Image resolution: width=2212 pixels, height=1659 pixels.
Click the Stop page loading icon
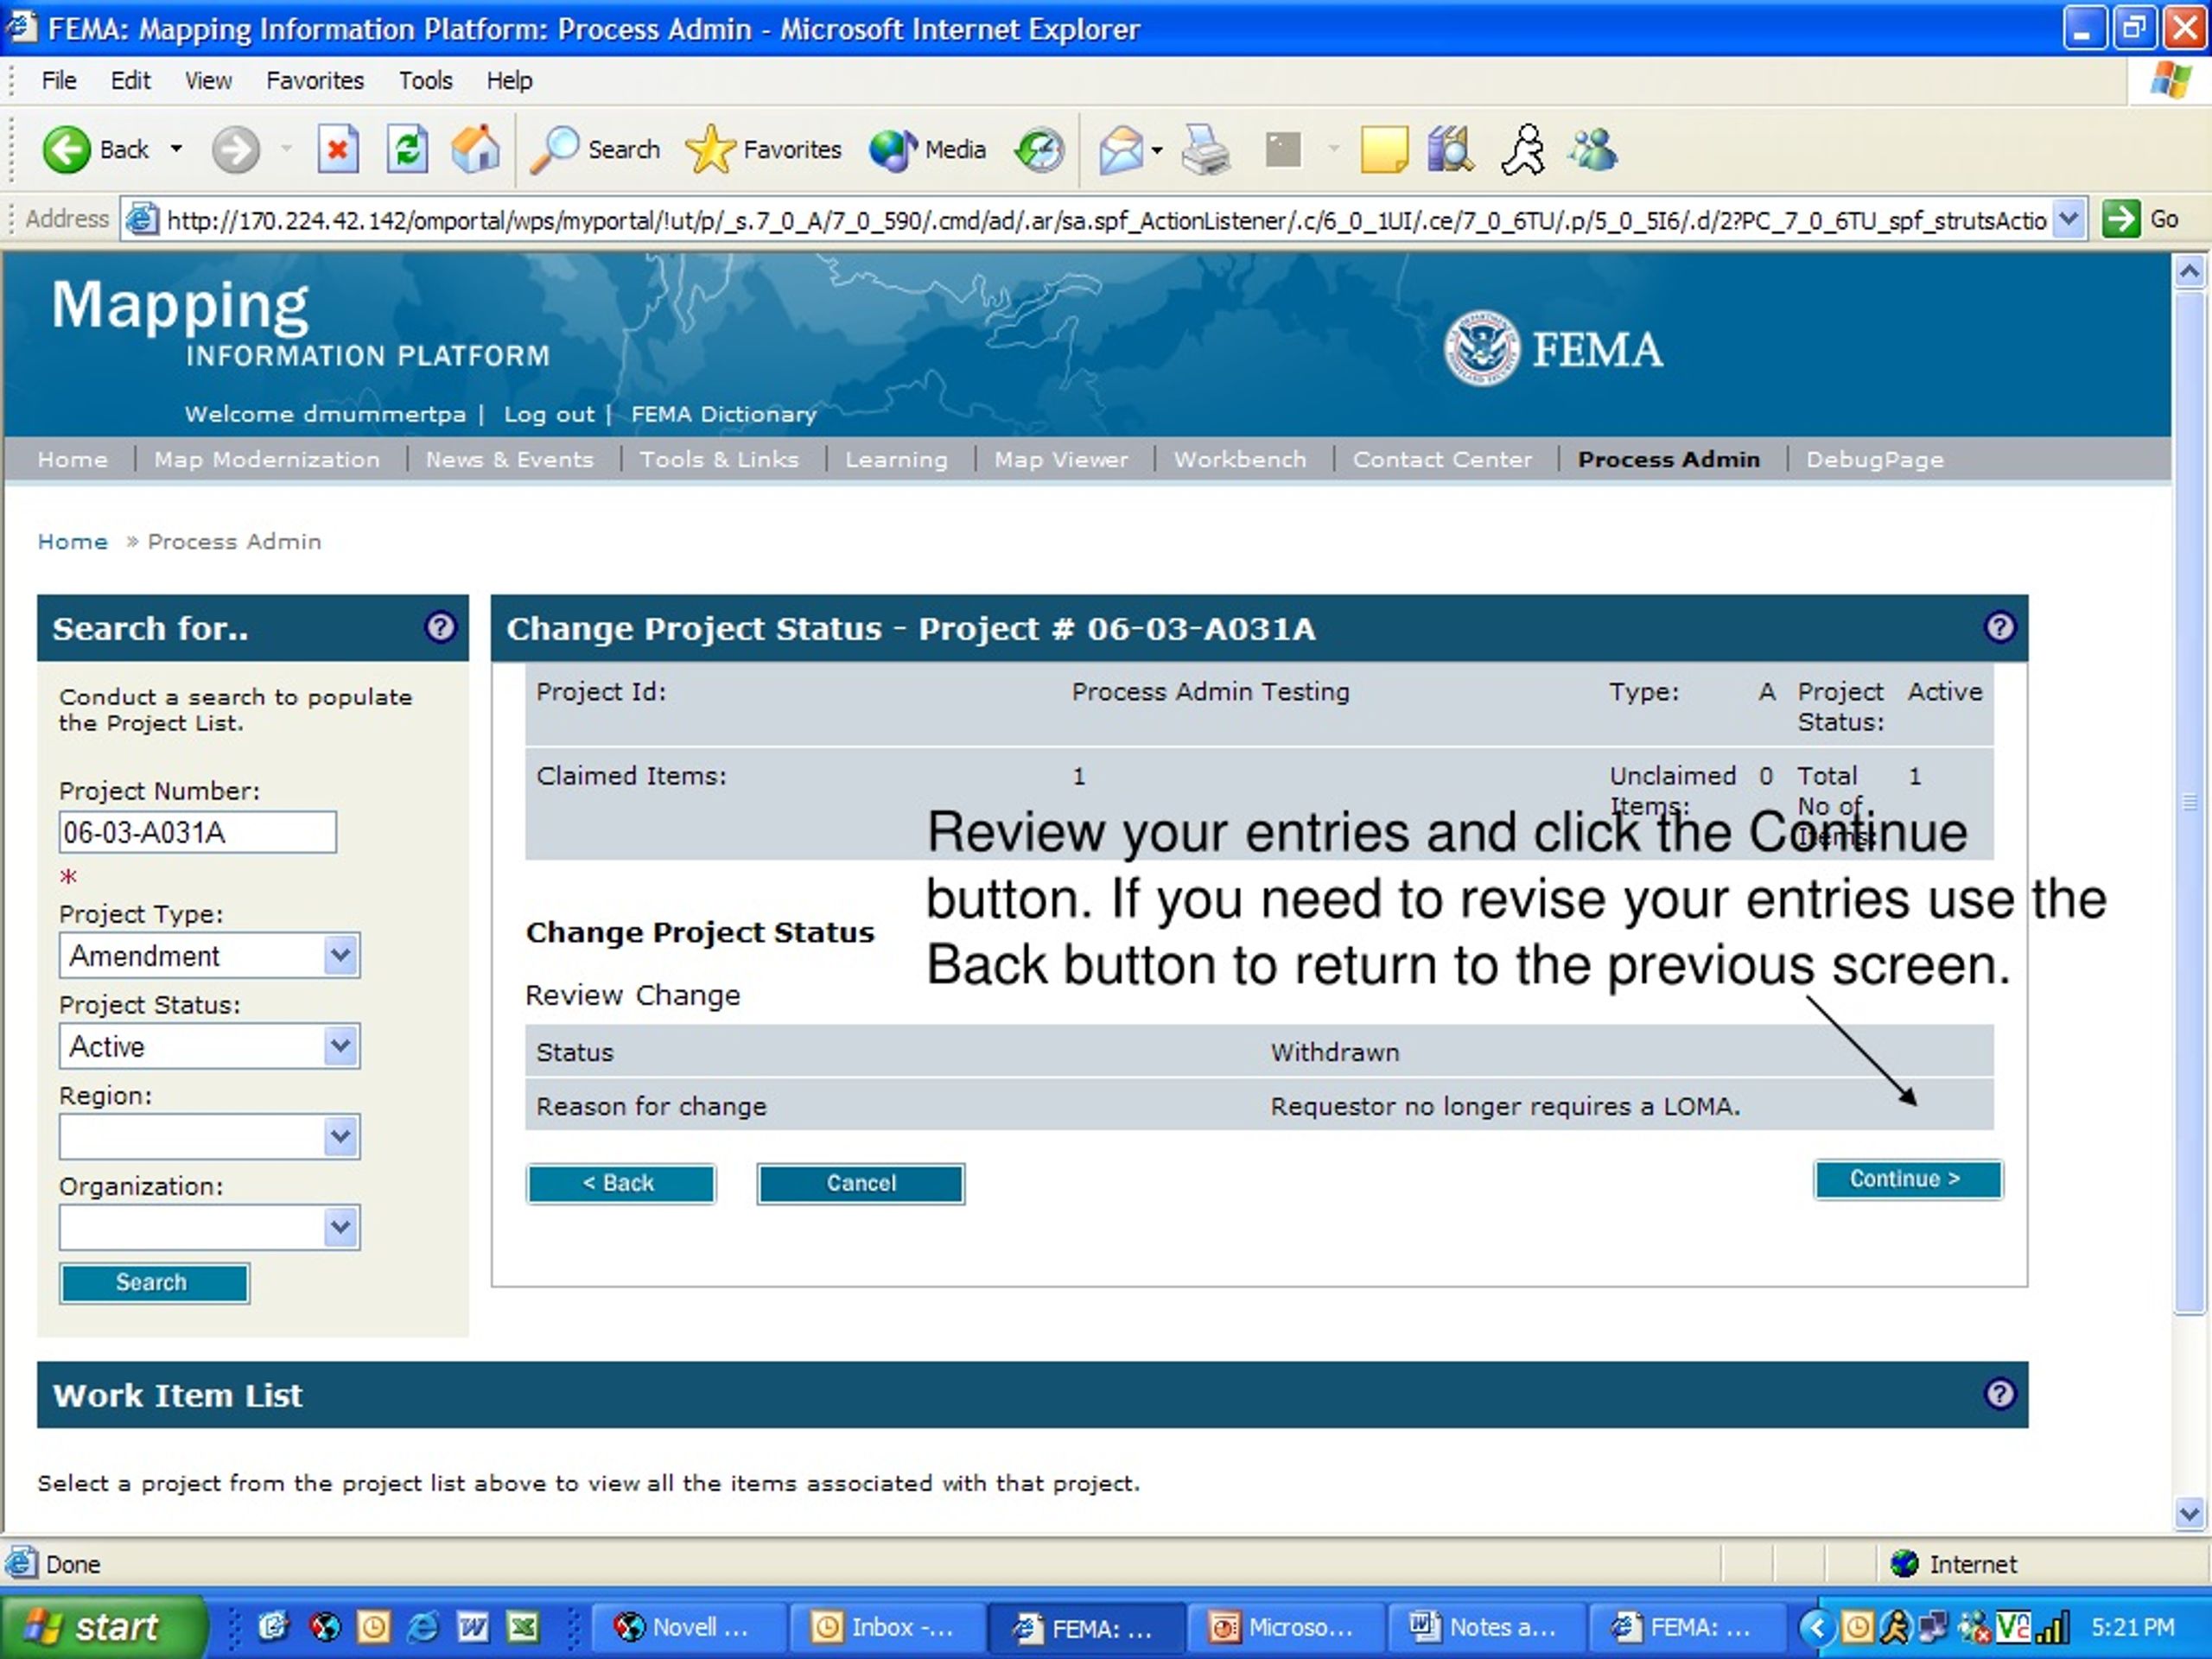[x=338, y=150]
